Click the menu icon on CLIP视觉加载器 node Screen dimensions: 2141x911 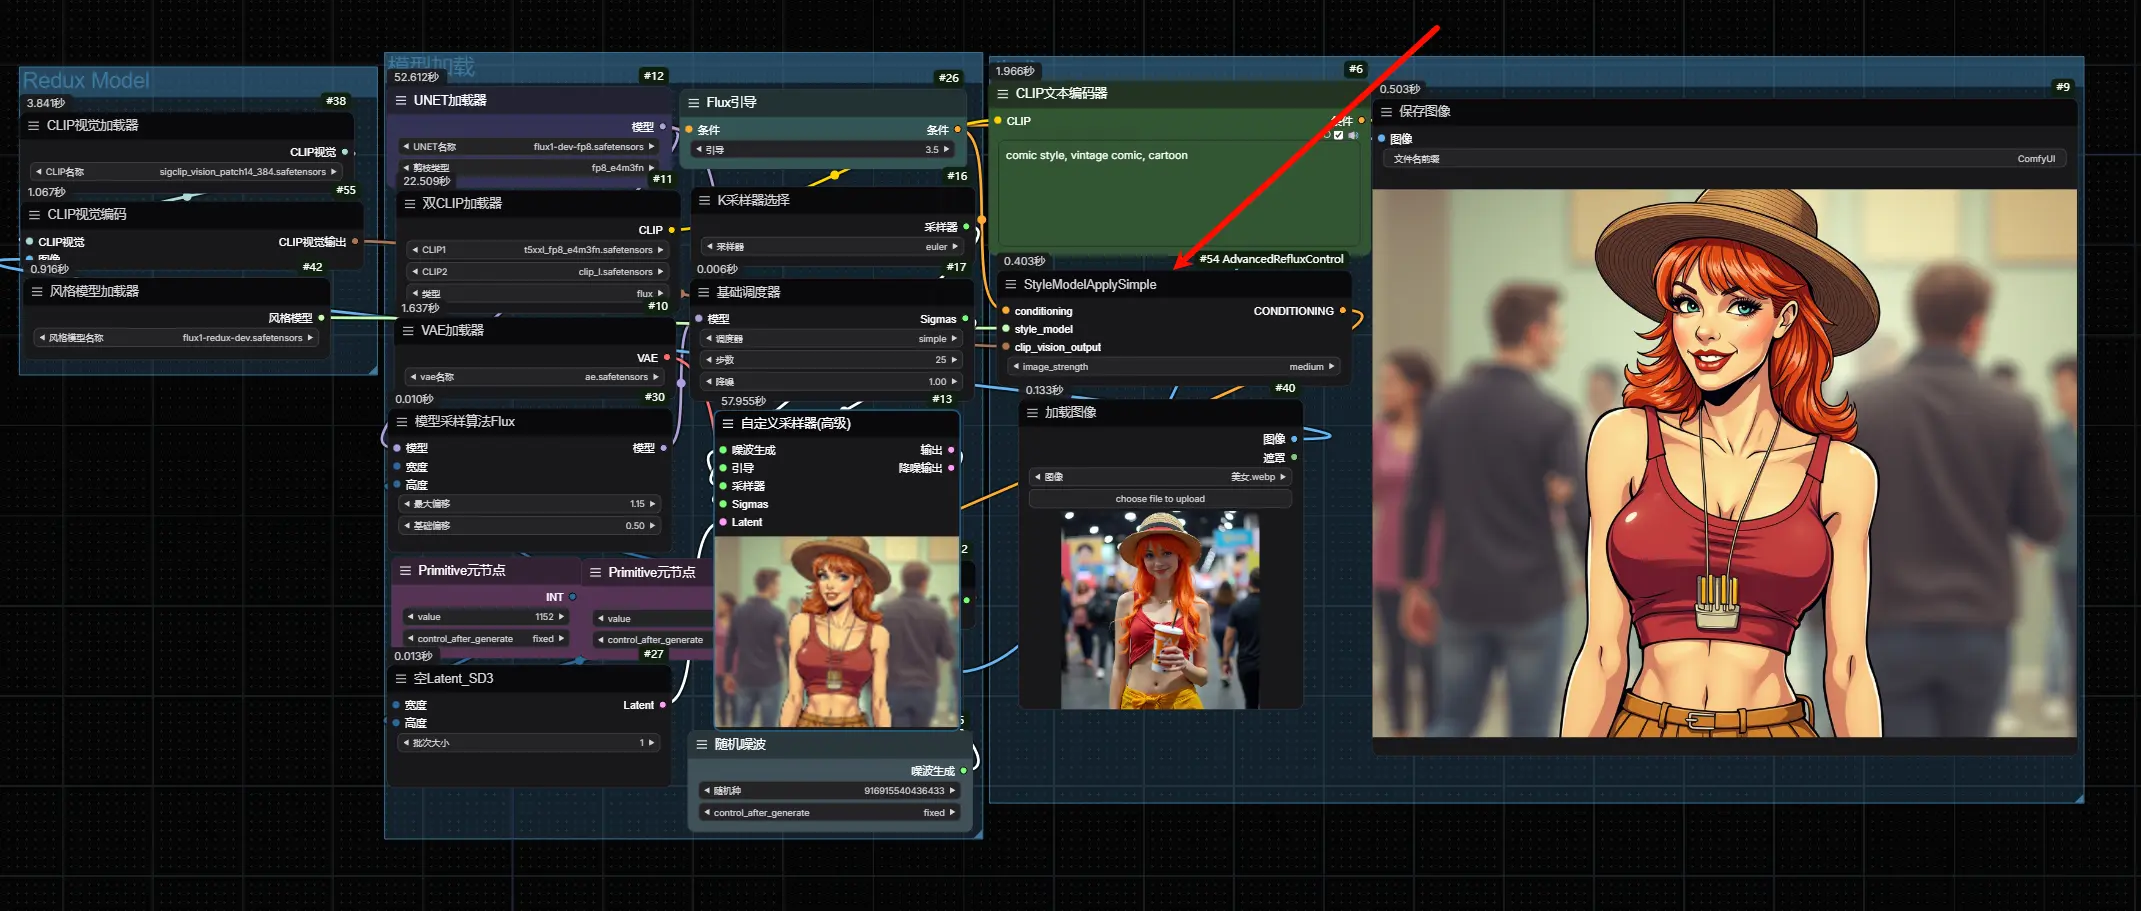click(x=33, y=126)
